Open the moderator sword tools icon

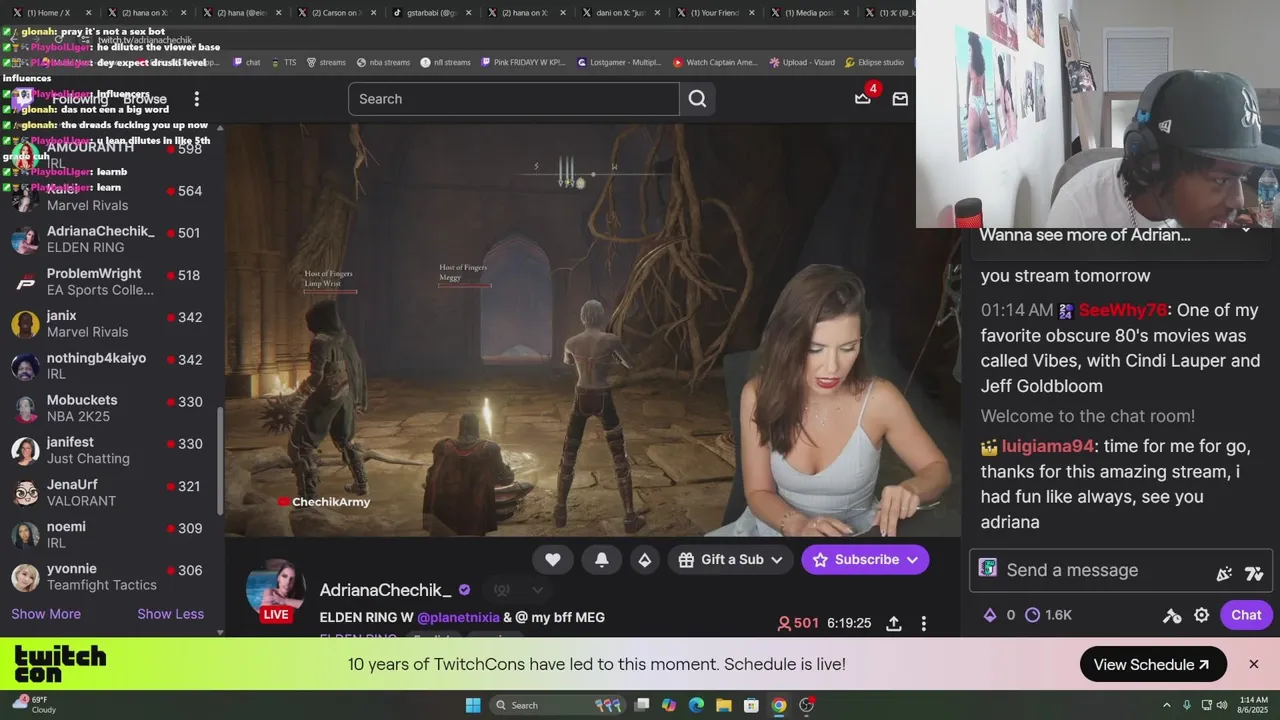pos(1172,615)
